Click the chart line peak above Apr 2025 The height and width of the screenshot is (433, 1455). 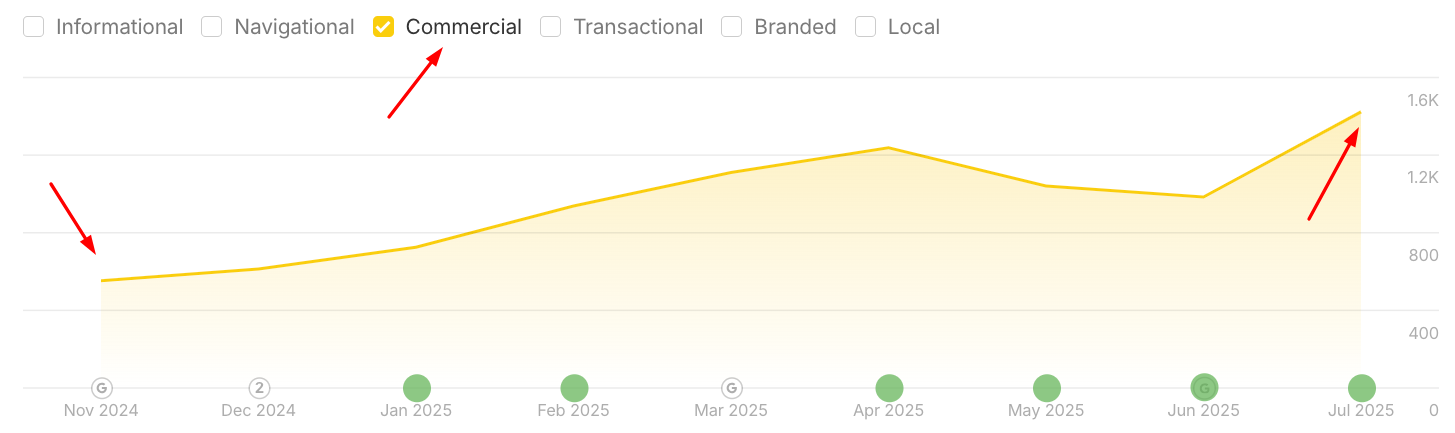click(889, 148)
